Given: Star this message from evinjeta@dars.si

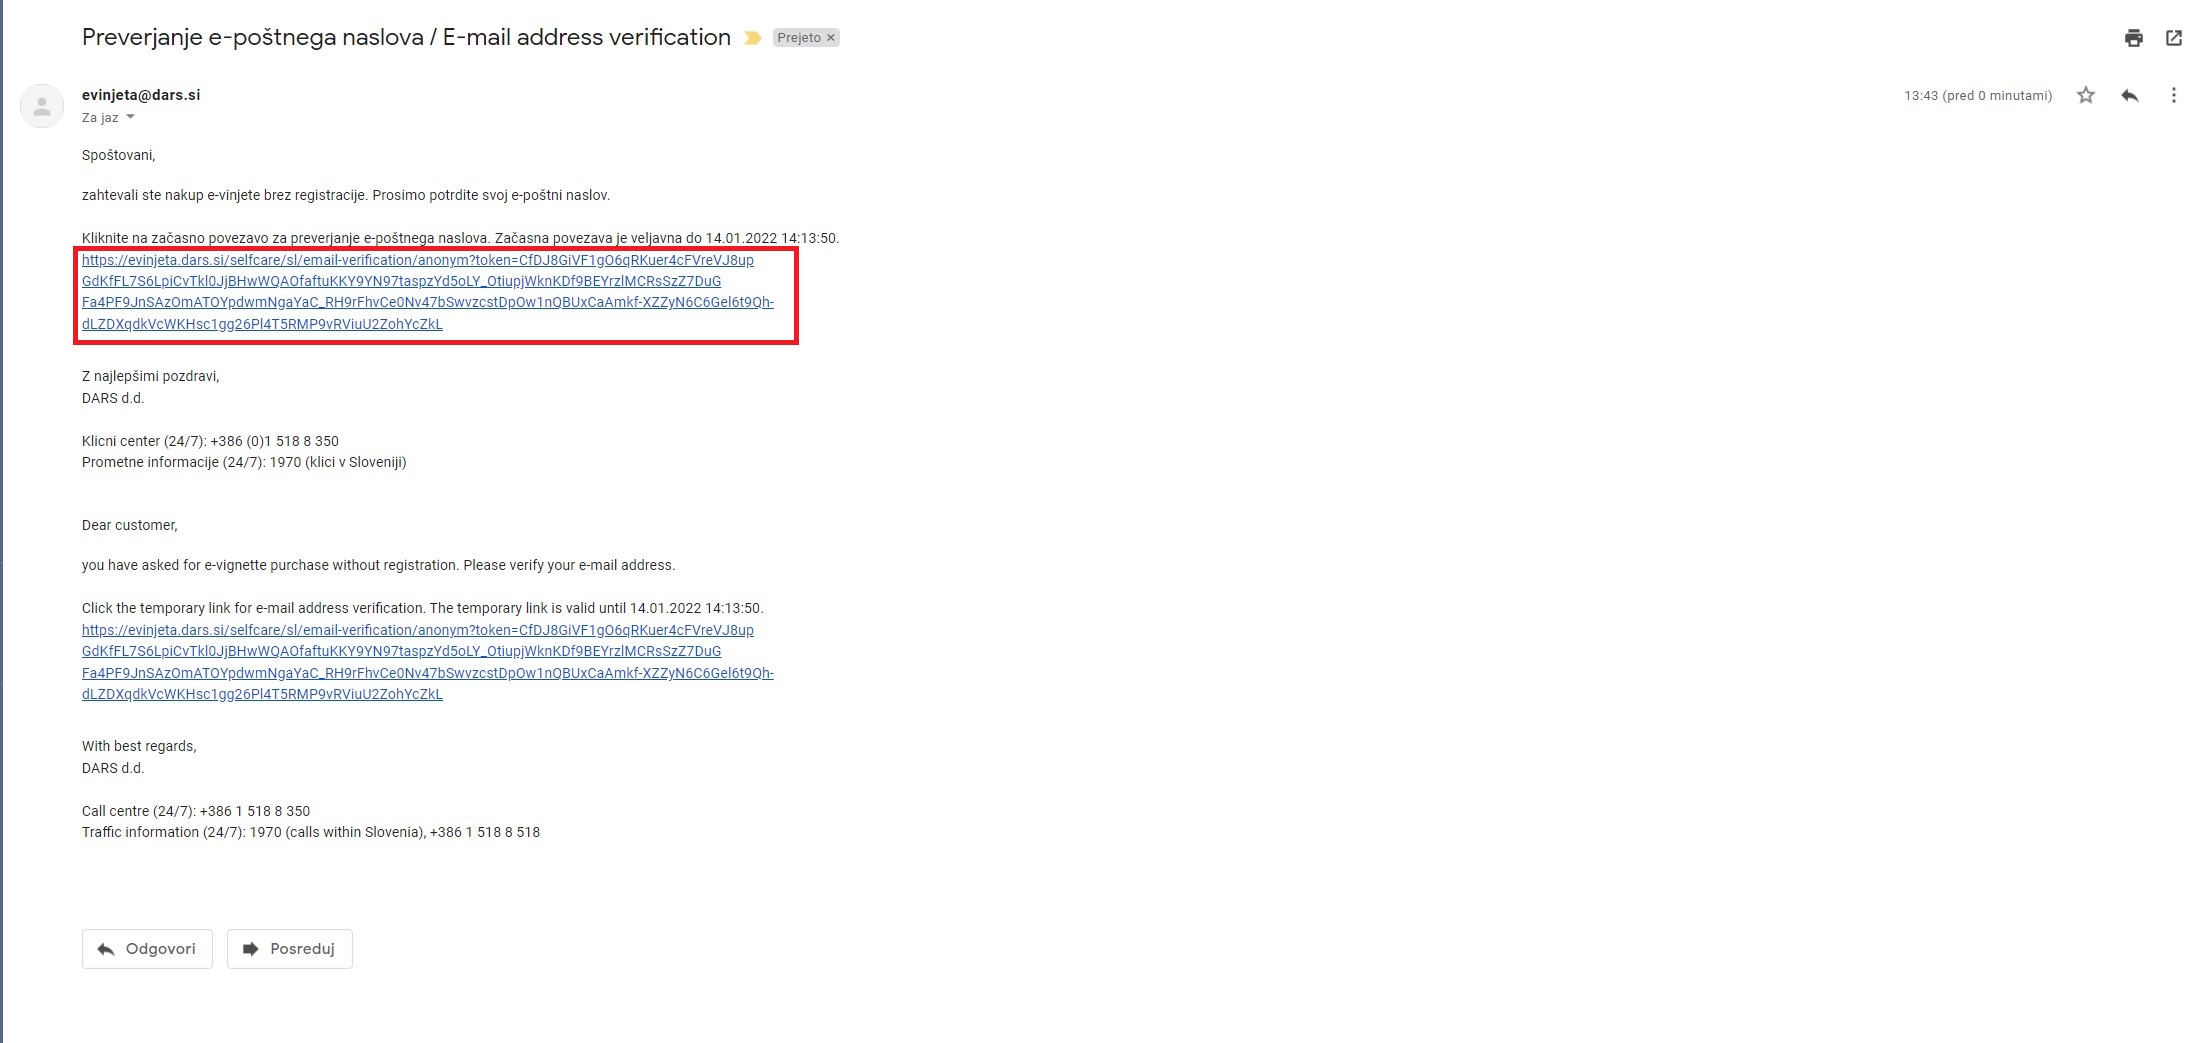Looking at the screenshot, I should tap(2085, 96).
